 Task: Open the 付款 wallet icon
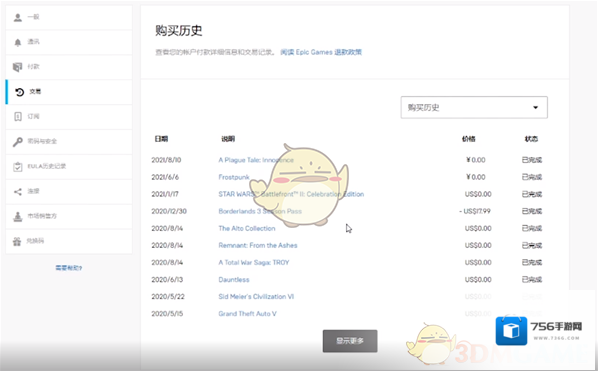(x=18, y=67)
